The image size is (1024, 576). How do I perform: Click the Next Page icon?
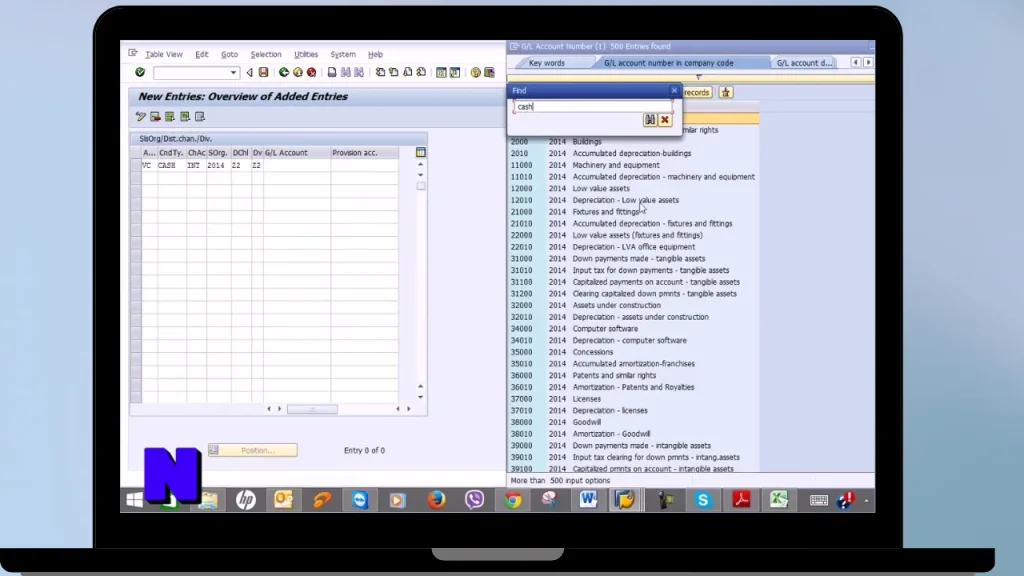coord(408,72)
